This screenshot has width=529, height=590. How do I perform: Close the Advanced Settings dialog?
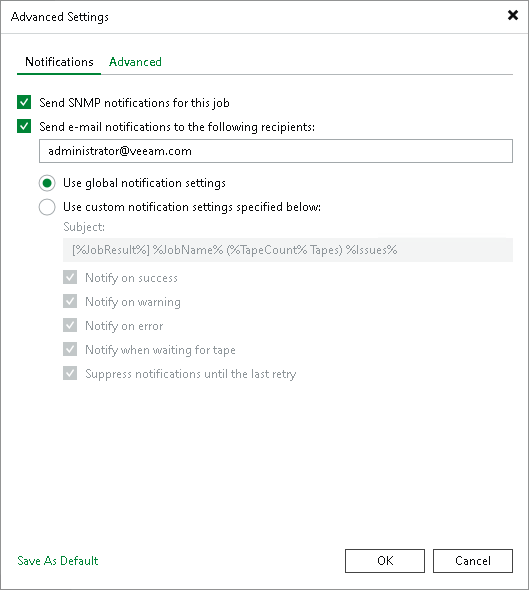click(x=513, y=15)
